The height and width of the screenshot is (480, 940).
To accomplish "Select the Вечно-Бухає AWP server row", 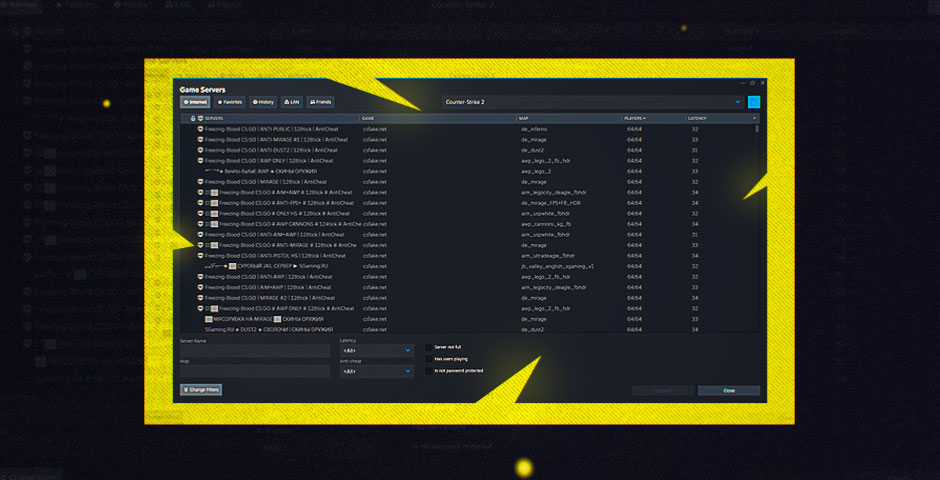I will (x=469, y=171).
